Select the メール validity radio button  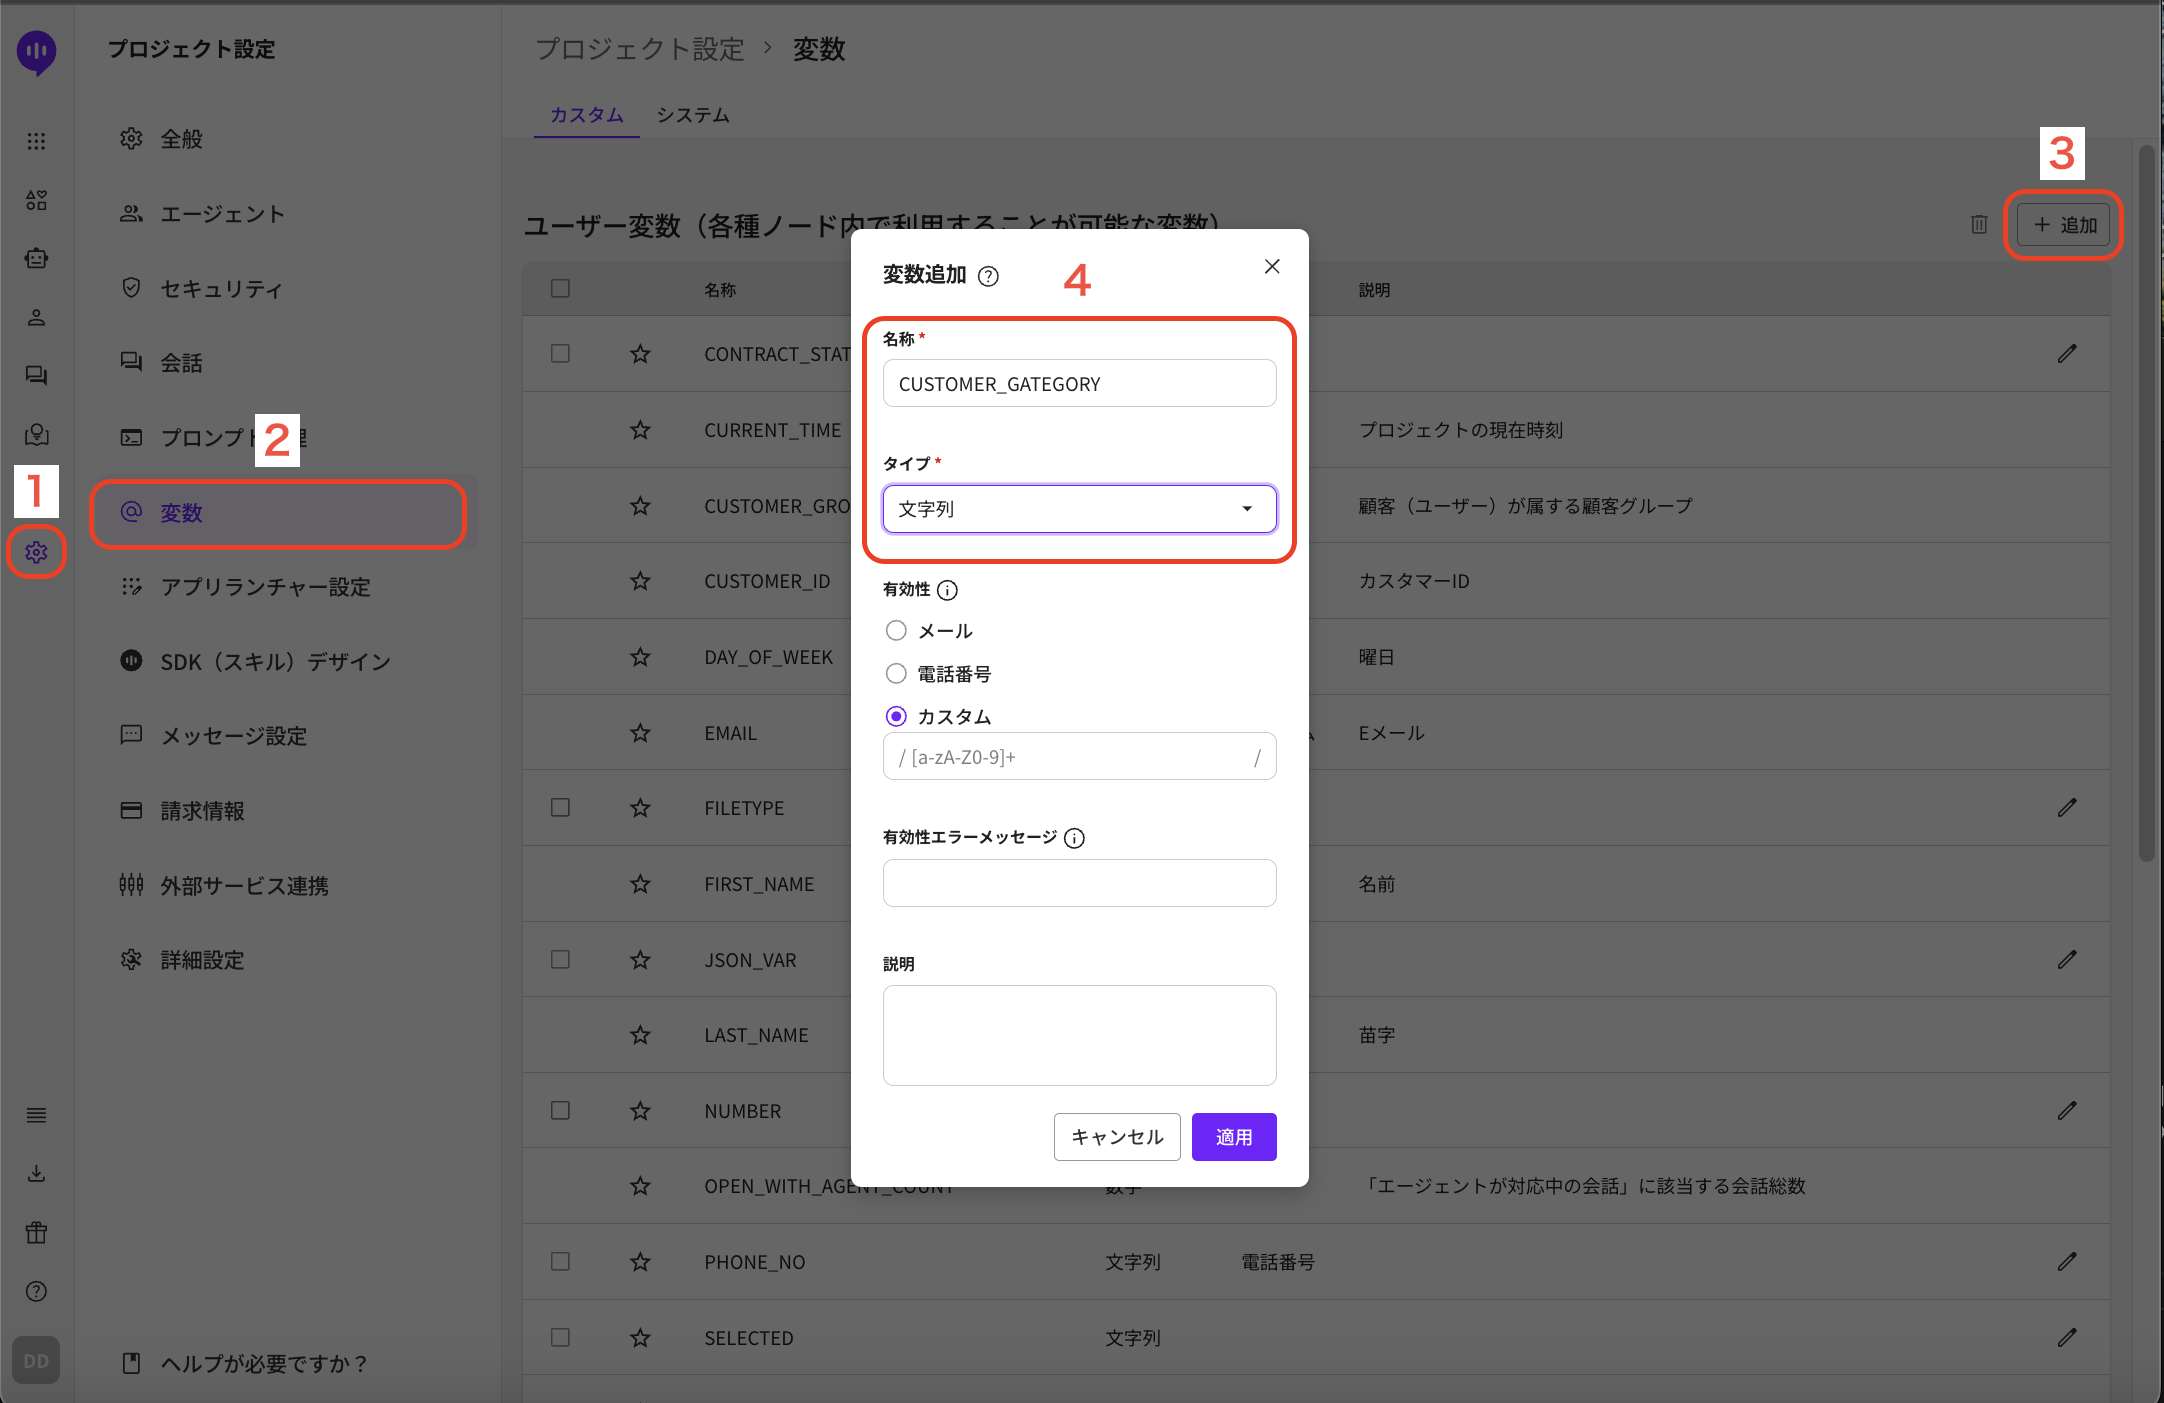896,631
